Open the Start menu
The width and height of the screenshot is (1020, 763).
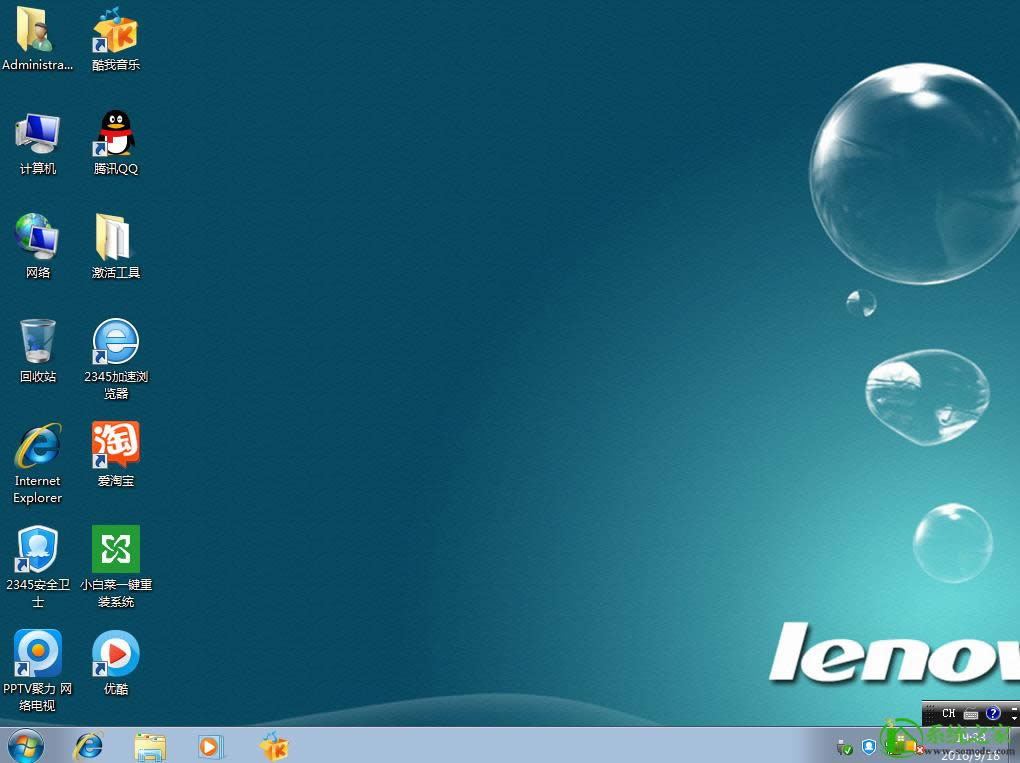[x=25, y=746]
